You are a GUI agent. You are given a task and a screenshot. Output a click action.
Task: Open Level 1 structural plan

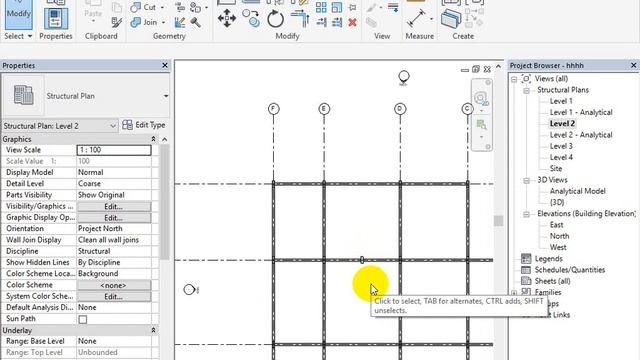coord(561,101)
